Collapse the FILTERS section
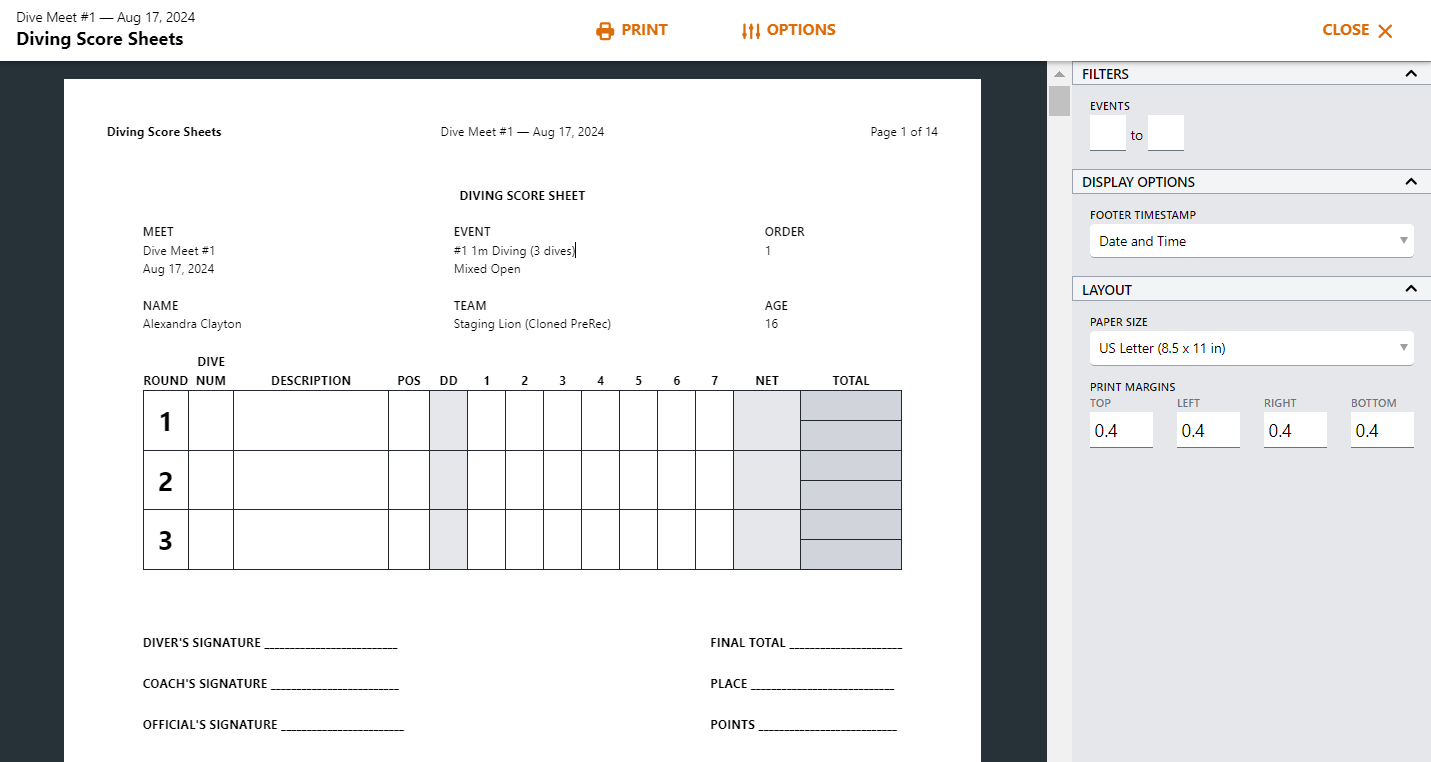1431x762 pixels. [x=1411, y=73]
